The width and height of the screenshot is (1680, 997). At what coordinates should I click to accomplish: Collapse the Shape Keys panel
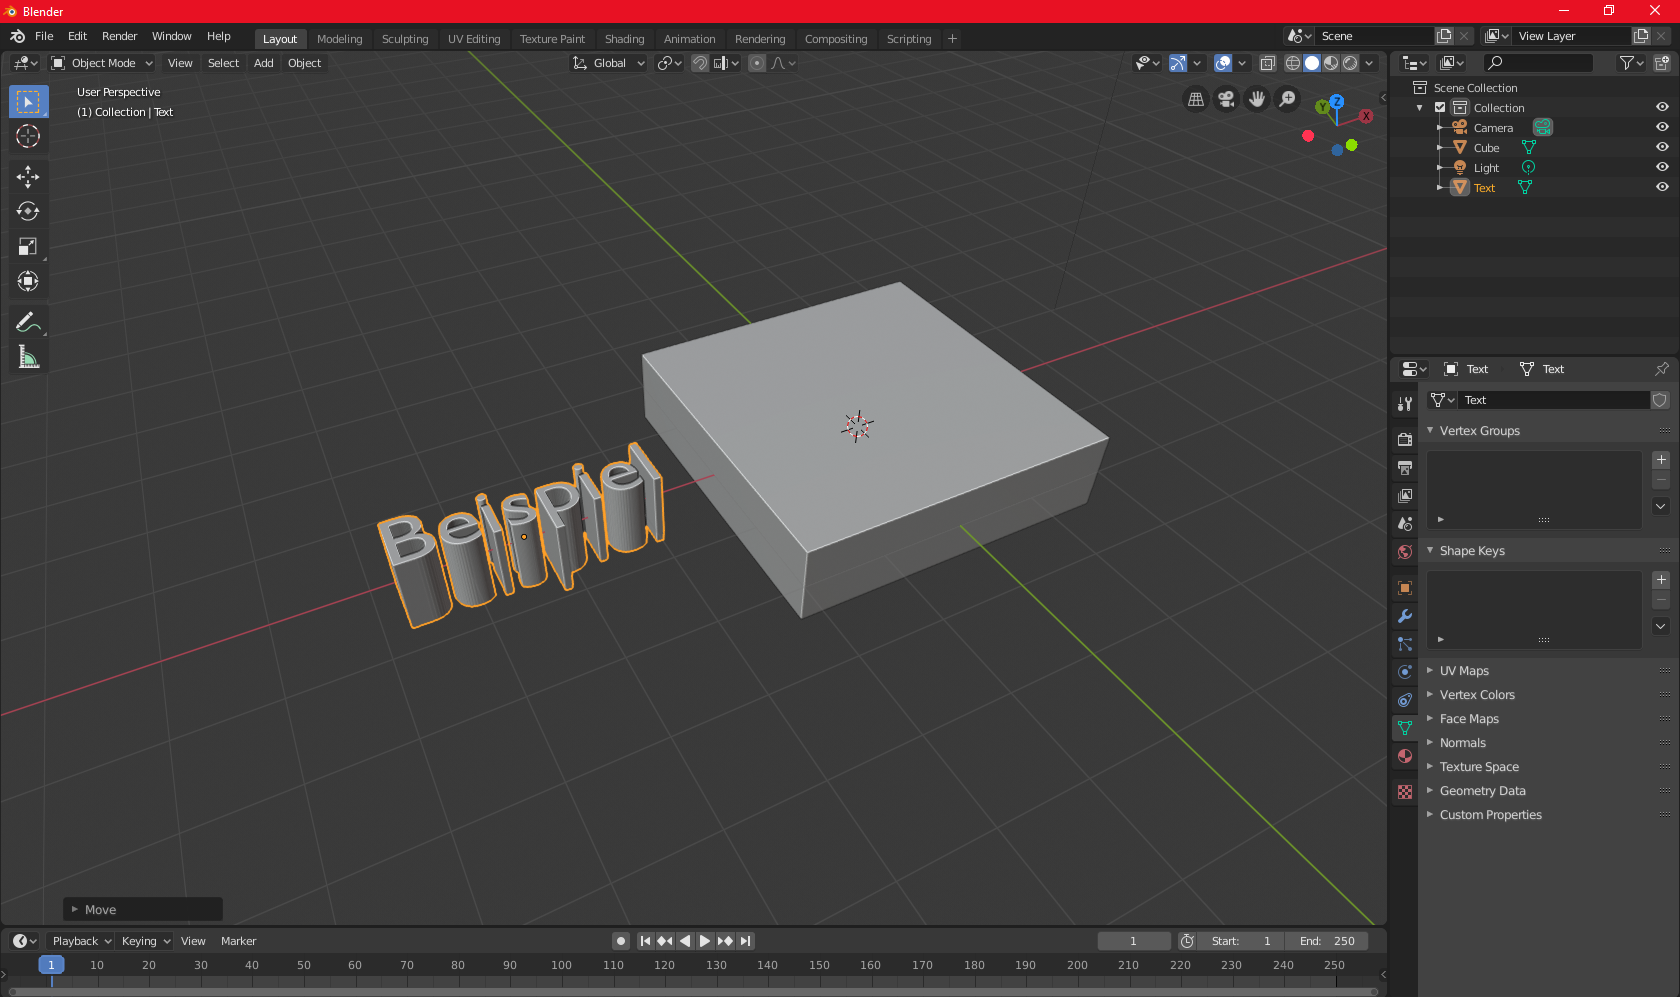1472,551
